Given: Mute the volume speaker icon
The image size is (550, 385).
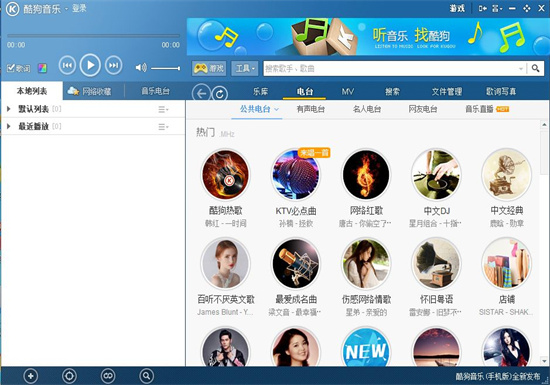Looking at the screenshot, I should pos(141,68).
